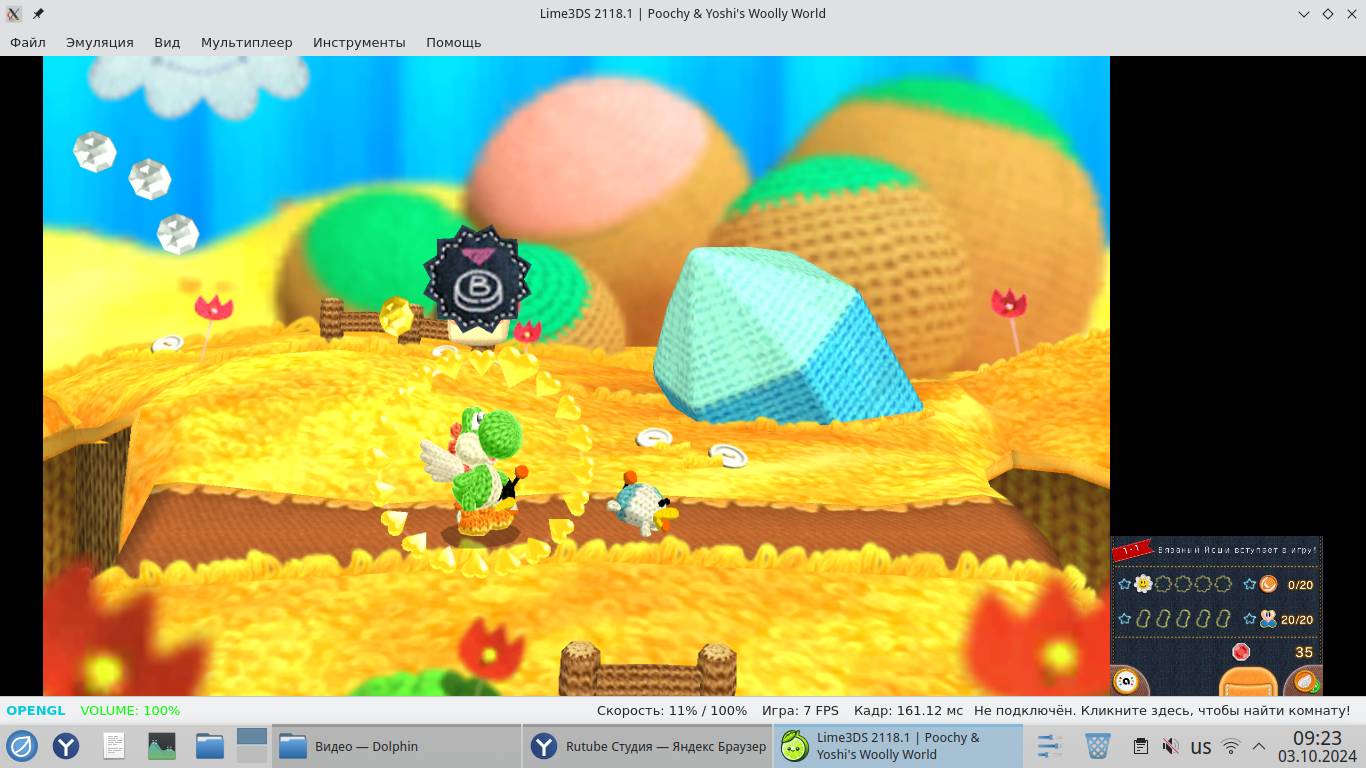This screenshot has width=1366, height=768.
Task: Click the yellow gem near the fence
Action: point(396,316)
